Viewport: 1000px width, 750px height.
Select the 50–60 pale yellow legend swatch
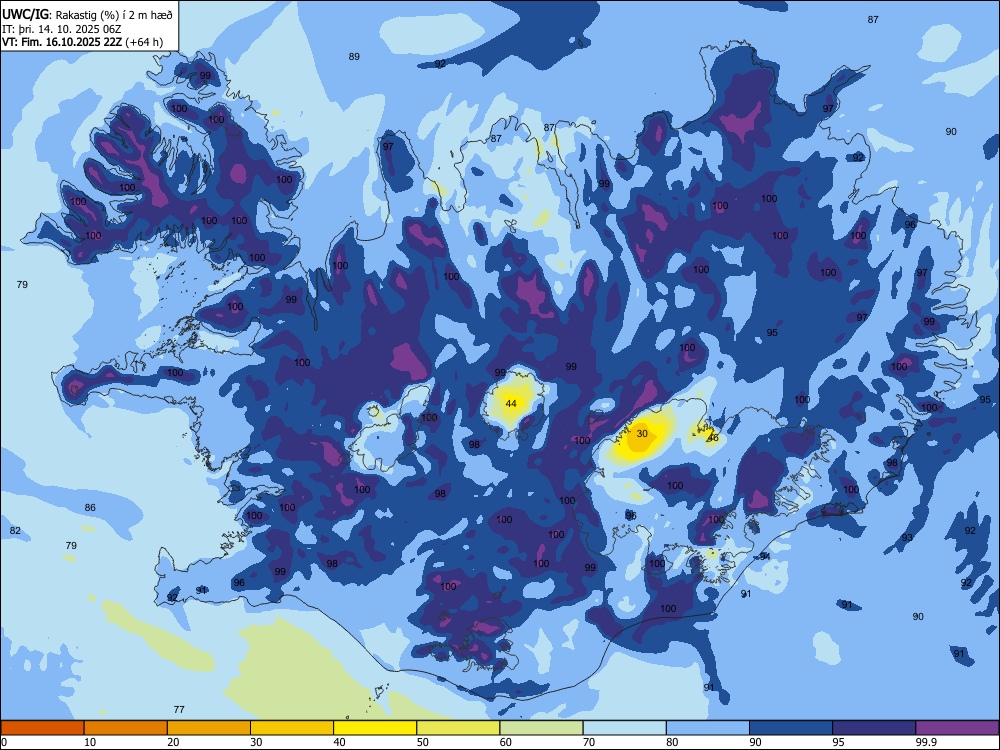(x=458, y=728)
